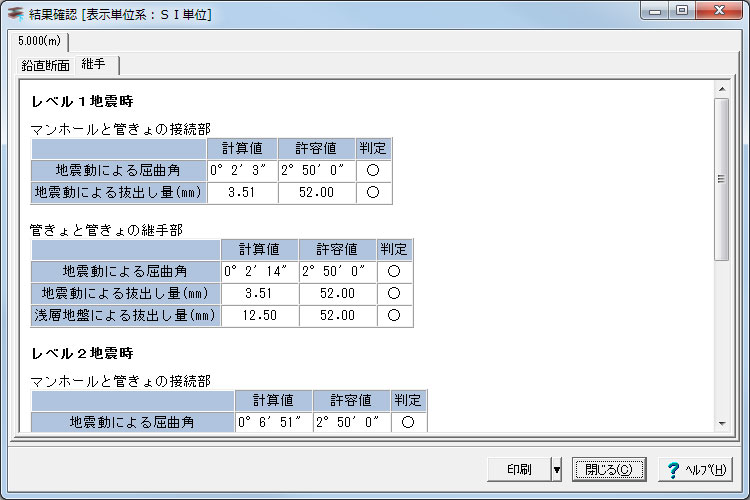
Task: Click the scrollbar down arrow
Action: [x=722, y=423]
